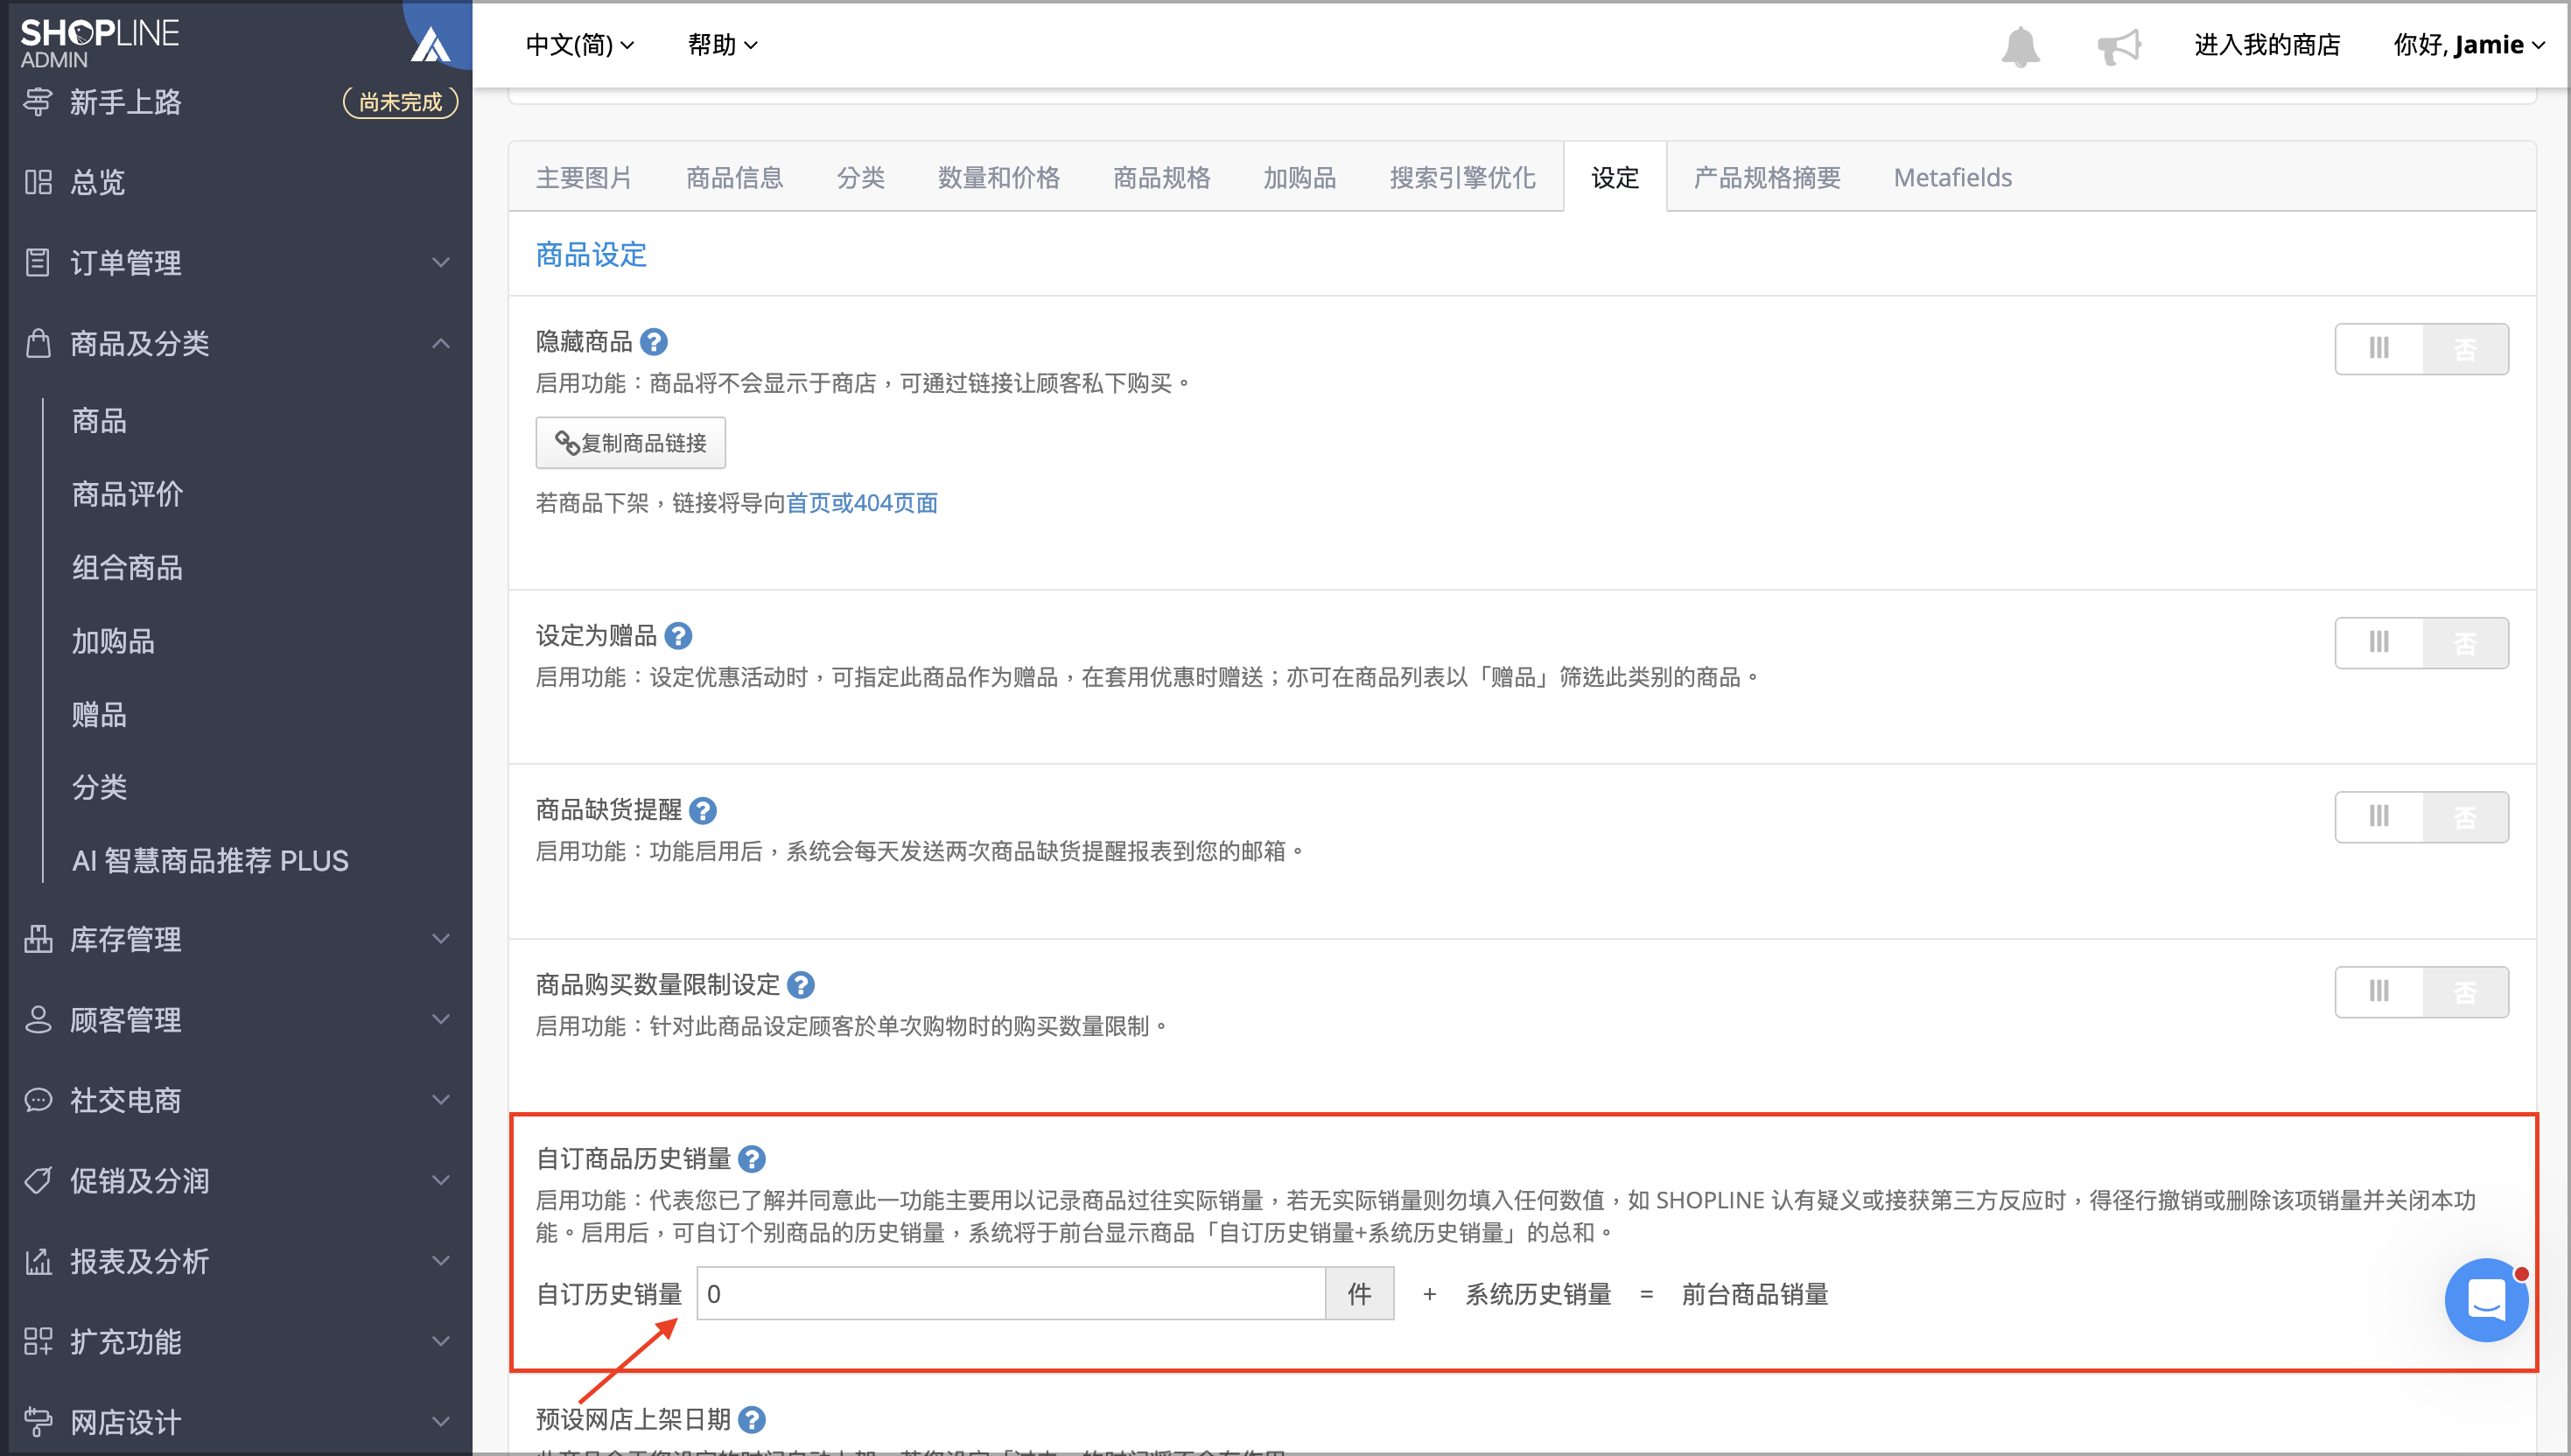Switch to the Metafields tab
2571x1456 pixels.
pos(1952,177)
